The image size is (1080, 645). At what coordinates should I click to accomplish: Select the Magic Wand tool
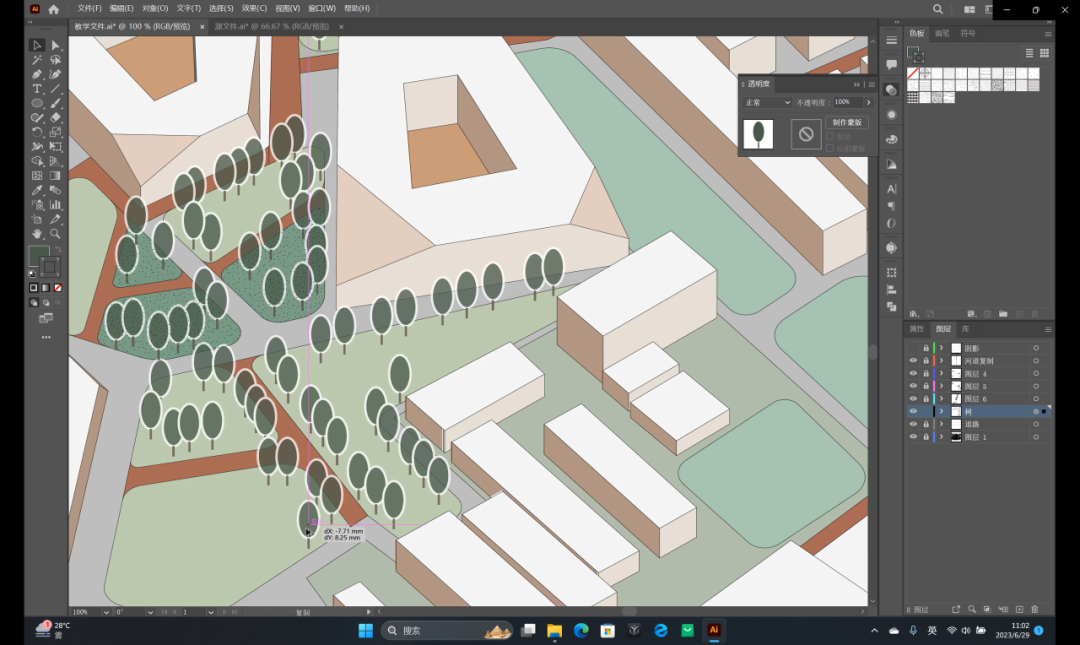point(37,60)
